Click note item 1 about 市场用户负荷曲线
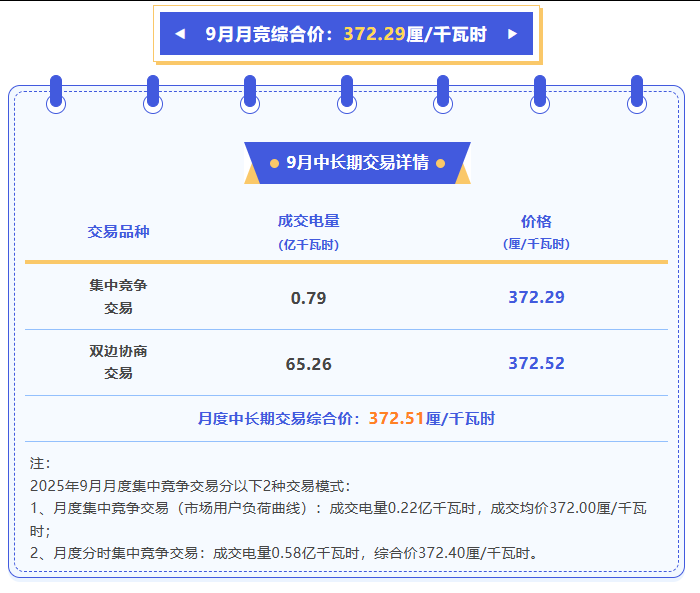The image size is (700, 593). pos(340,509)
